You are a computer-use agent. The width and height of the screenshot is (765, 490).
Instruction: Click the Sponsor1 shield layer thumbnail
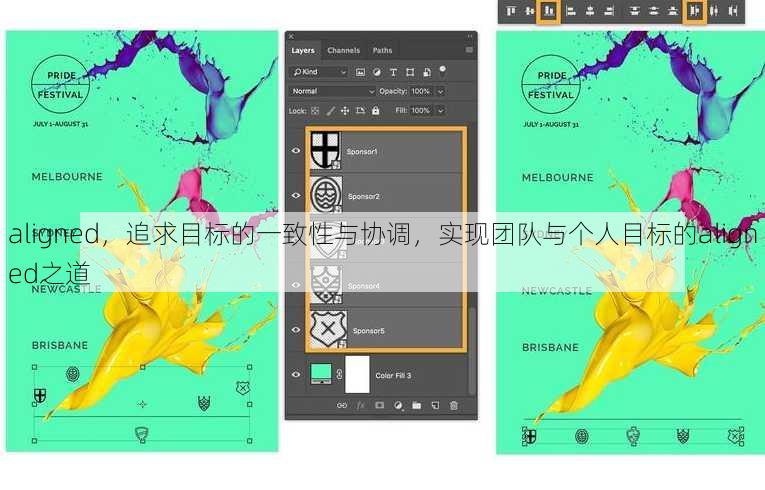325,150
